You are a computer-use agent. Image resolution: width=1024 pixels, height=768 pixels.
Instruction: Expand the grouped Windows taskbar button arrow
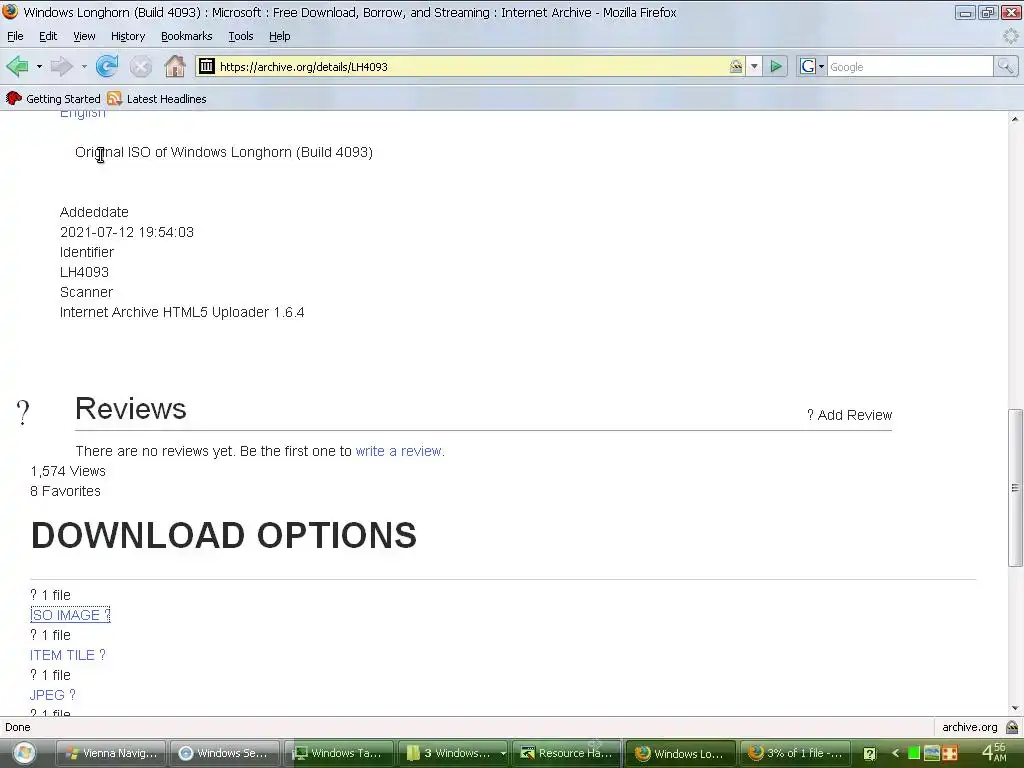click(x=503, y=753)
